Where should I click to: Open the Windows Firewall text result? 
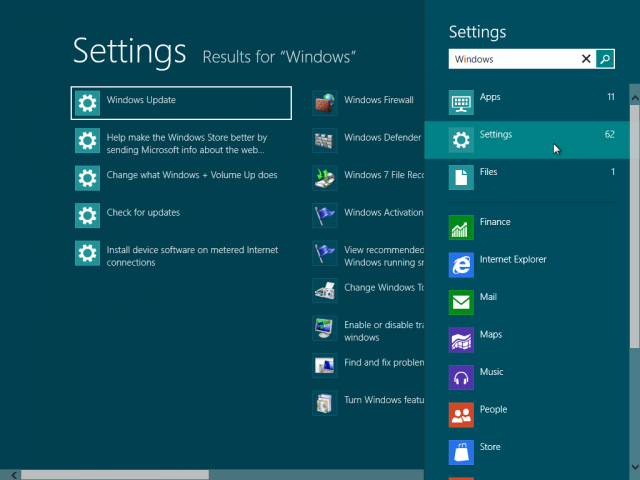(379, 100)
